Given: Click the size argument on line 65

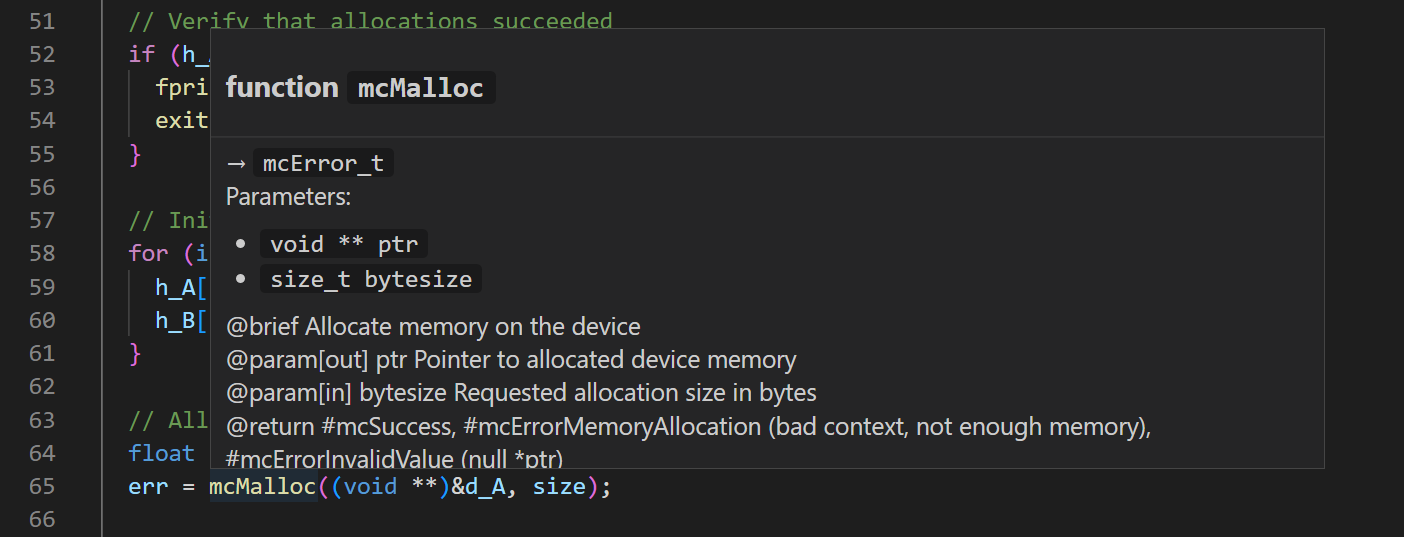Looking at the screenshot, I should [559, 487].
